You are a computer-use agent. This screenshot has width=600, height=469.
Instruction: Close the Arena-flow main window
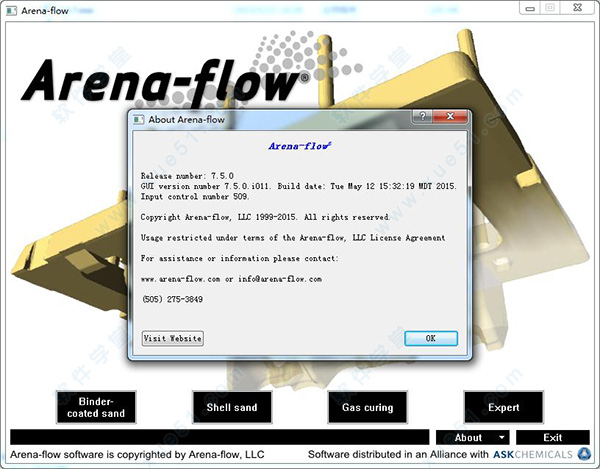(577, 8)
